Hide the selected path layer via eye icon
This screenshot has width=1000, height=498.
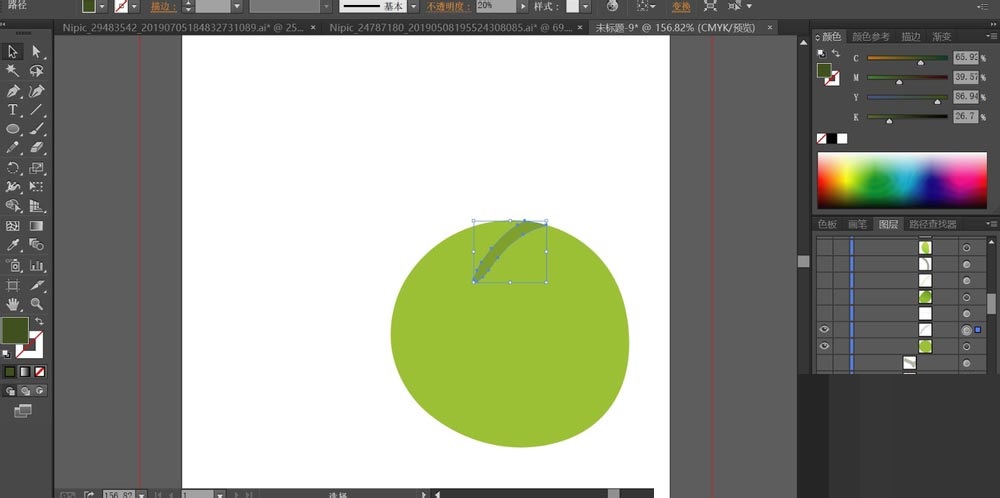(x=825, y=329)
